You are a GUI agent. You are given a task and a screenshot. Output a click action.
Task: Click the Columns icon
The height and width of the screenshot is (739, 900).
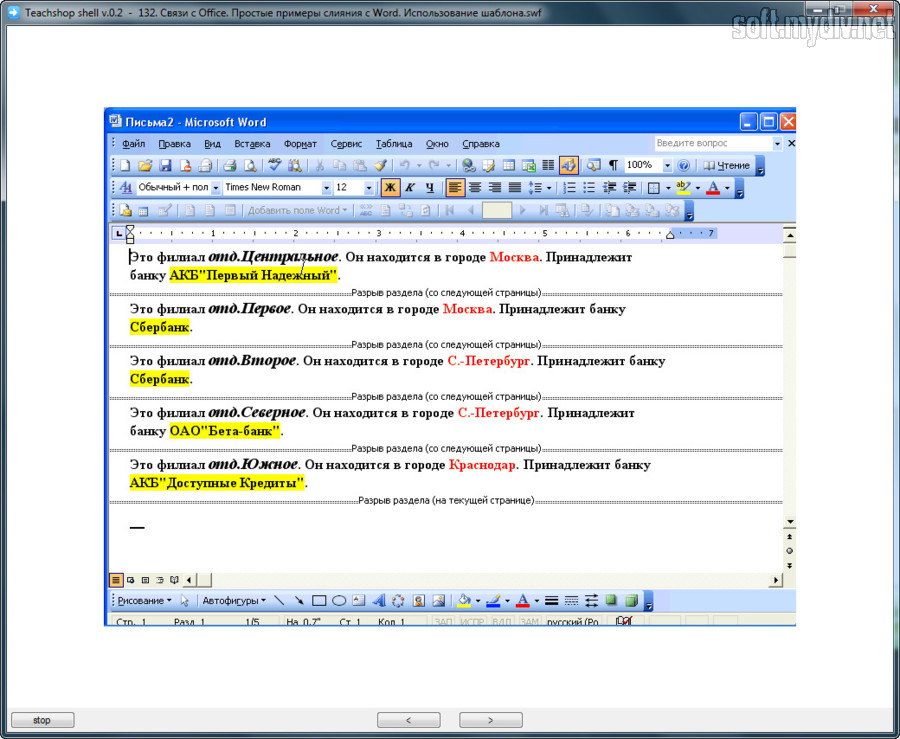548,166
